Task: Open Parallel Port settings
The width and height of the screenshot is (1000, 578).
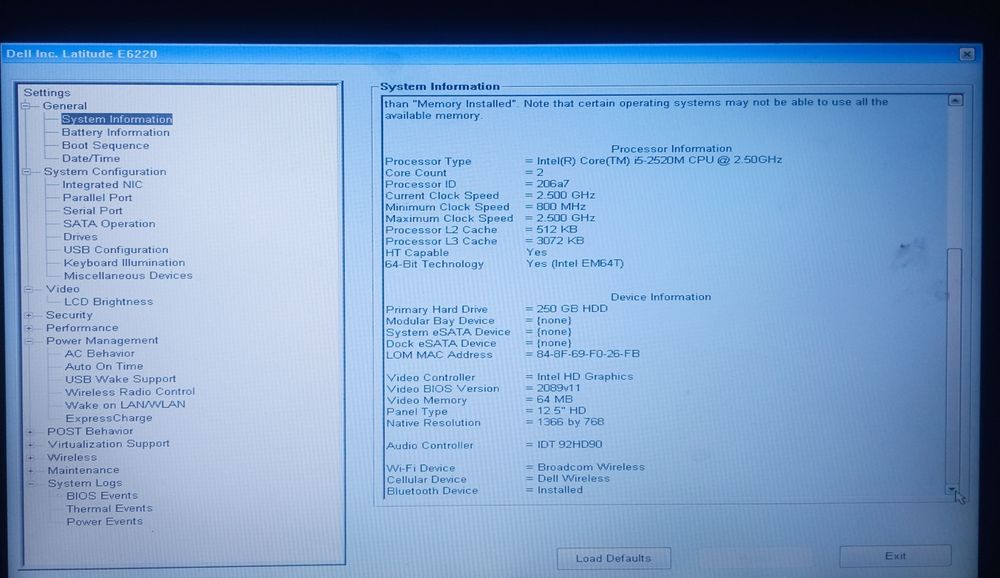Action: coord(98,198)
